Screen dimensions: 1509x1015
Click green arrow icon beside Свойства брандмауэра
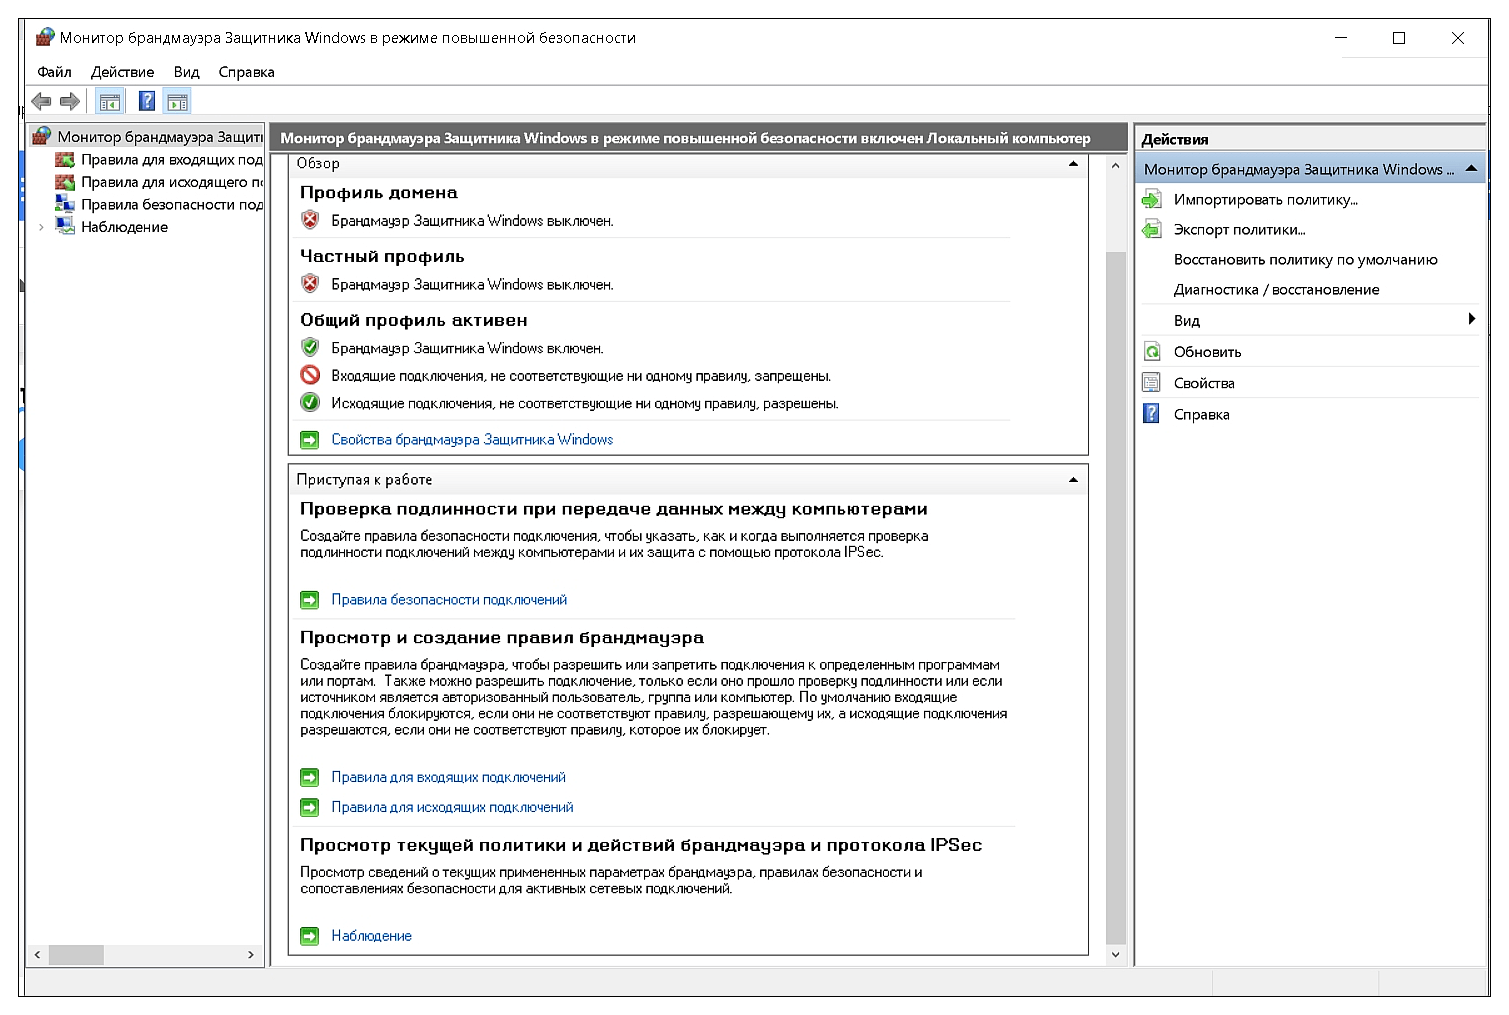310,440
